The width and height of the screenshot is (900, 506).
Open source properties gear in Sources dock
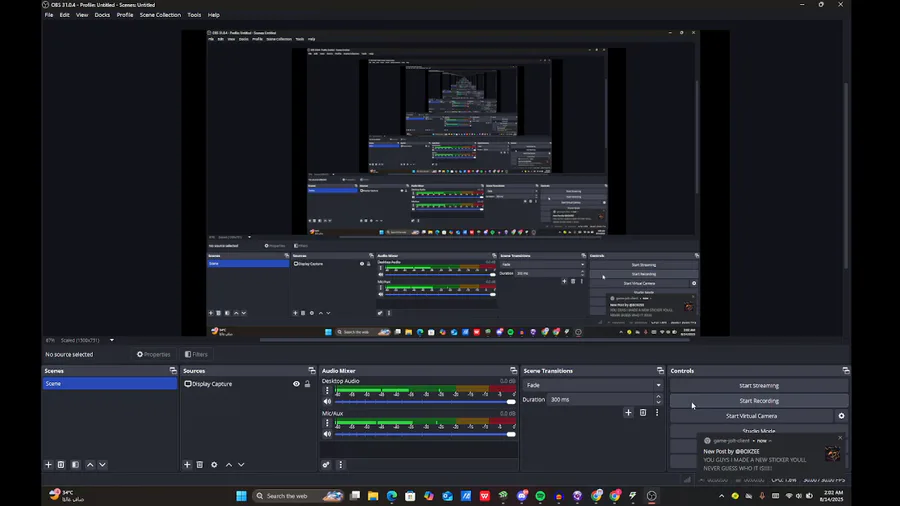pyautogui.click(x=214, y=465)
